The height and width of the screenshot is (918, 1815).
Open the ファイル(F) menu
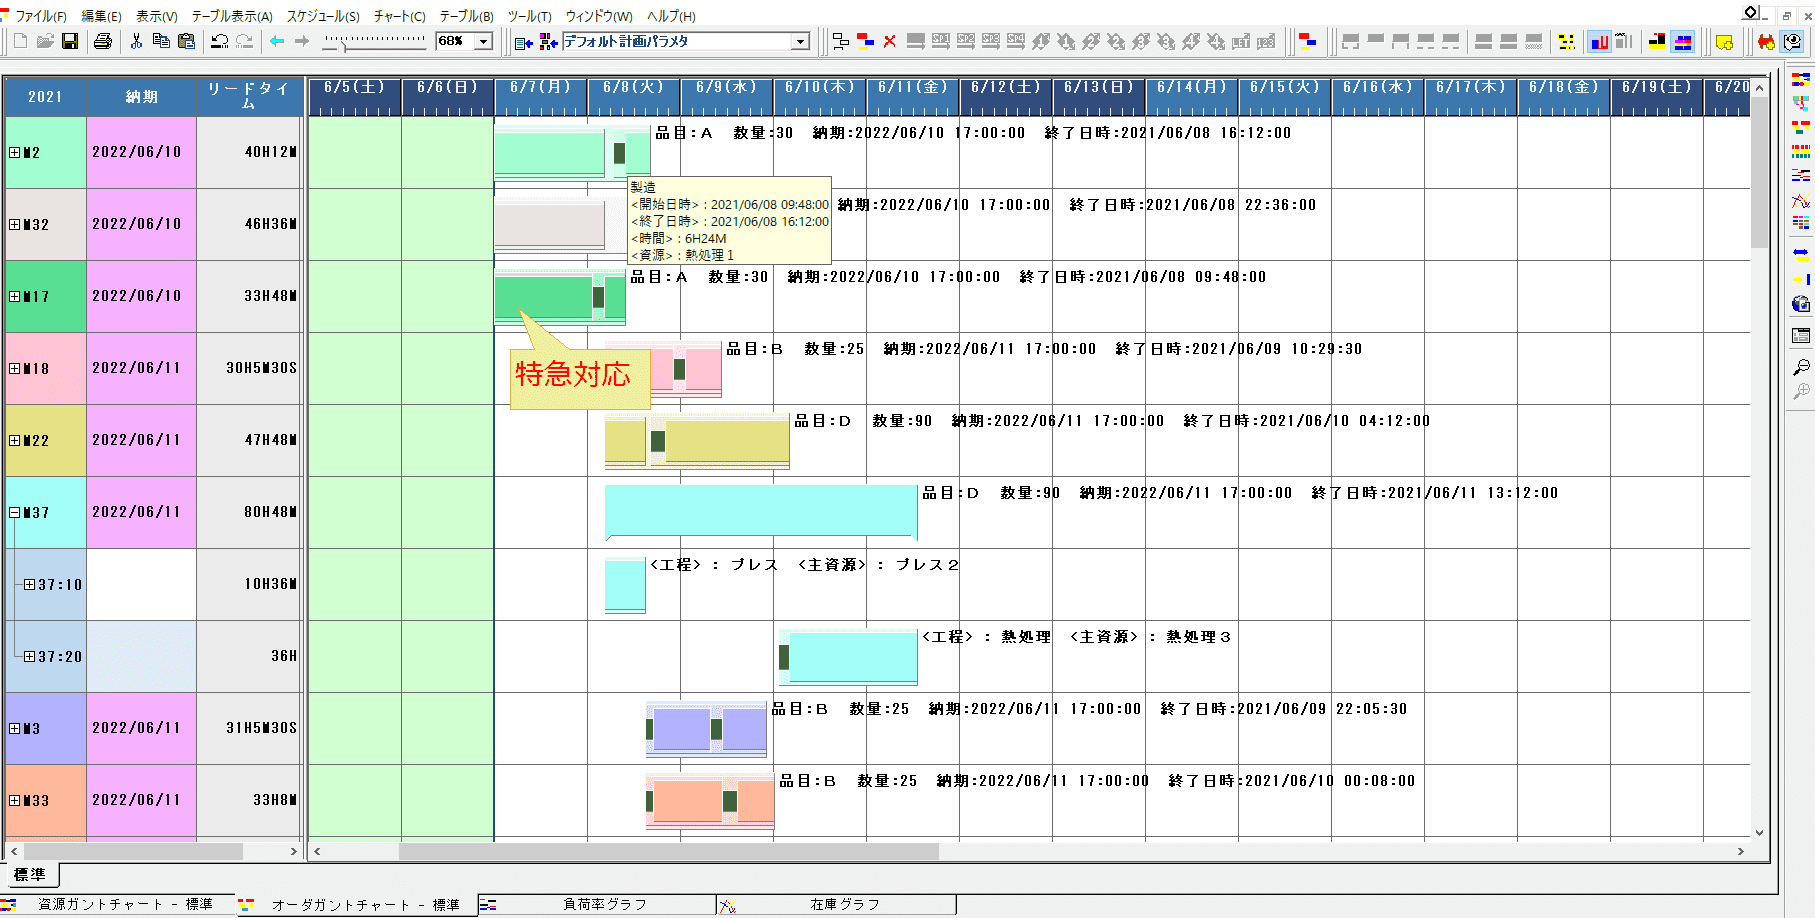click(40, 16)
